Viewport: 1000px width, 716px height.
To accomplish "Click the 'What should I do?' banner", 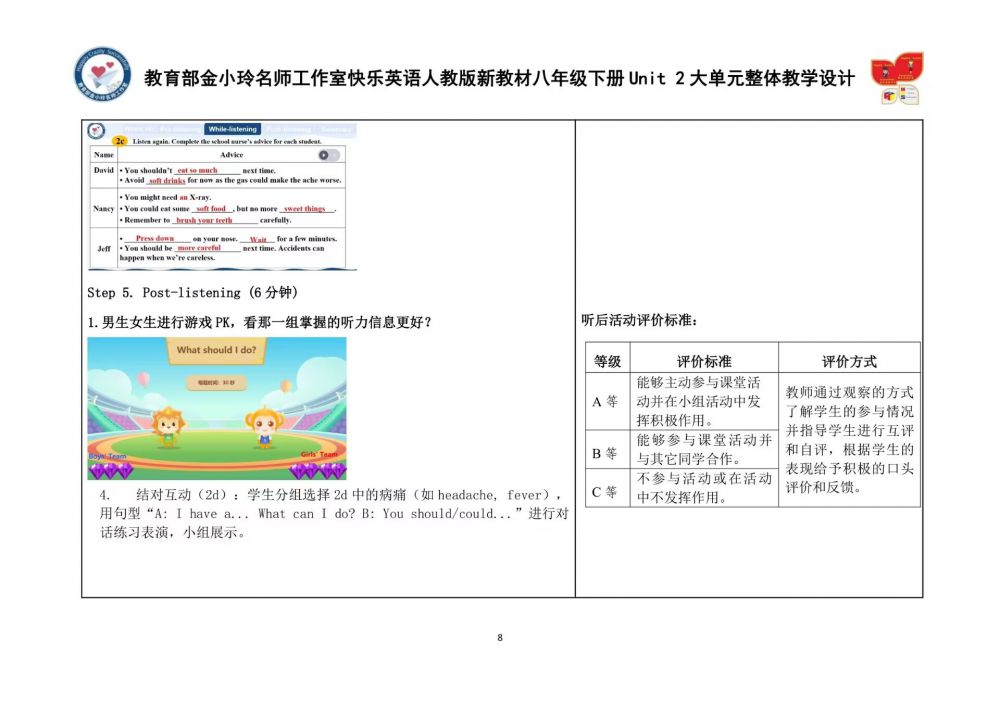I will coord(216,350).
